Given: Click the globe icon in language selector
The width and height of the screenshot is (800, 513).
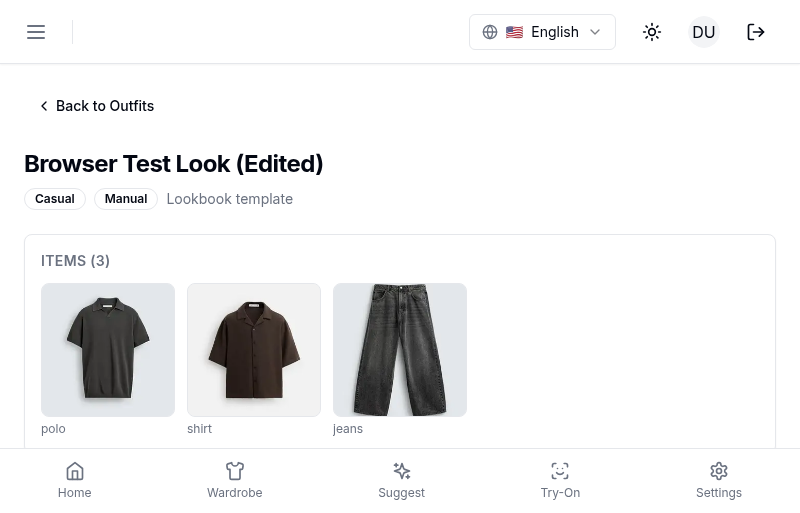Looking at the screenshot, I should [490, 32].
